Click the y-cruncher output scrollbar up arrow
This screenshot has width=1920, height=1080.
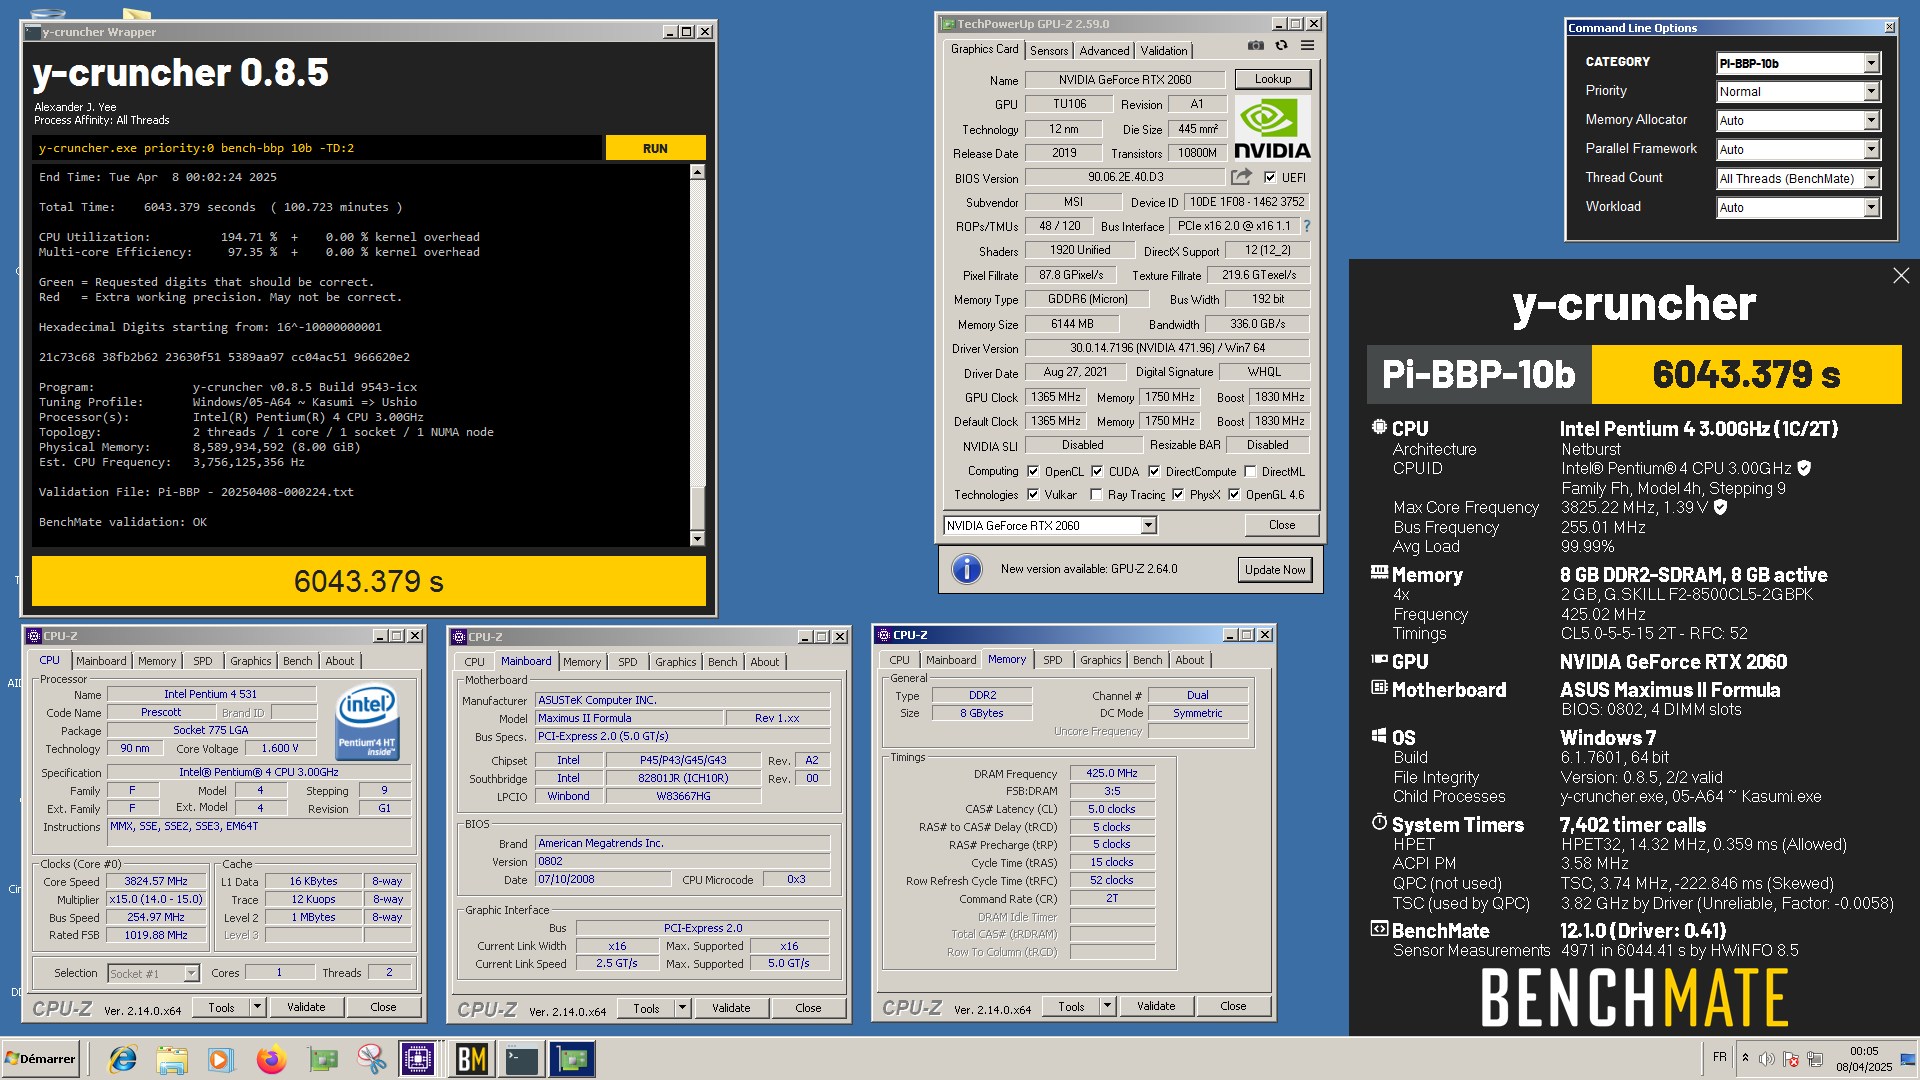tap(697, 172)
